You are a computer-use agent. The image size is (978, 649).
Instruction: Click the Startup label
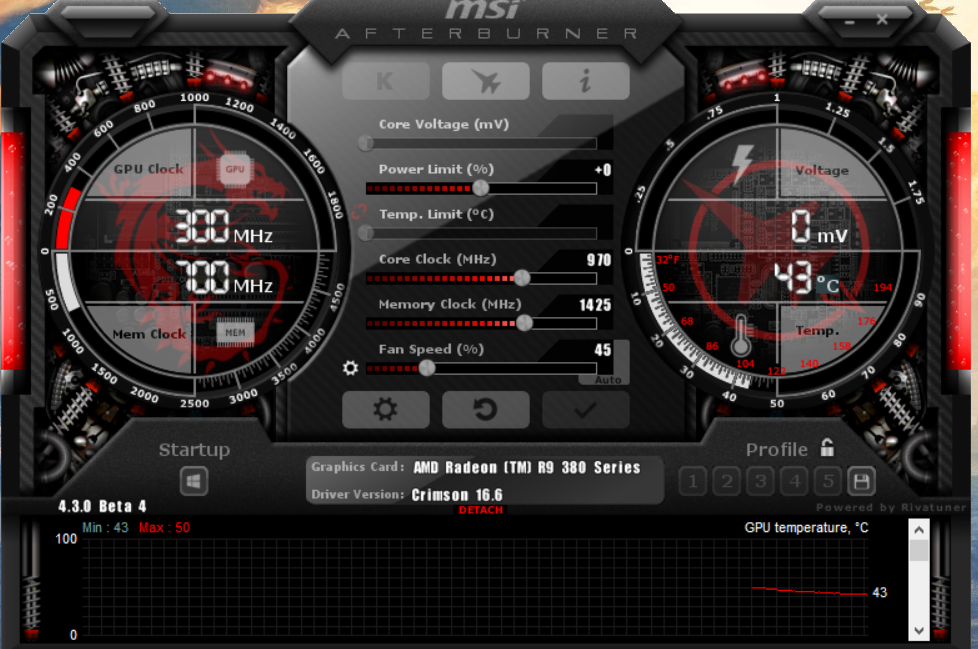pyautogui.click(x=194, y=449)
